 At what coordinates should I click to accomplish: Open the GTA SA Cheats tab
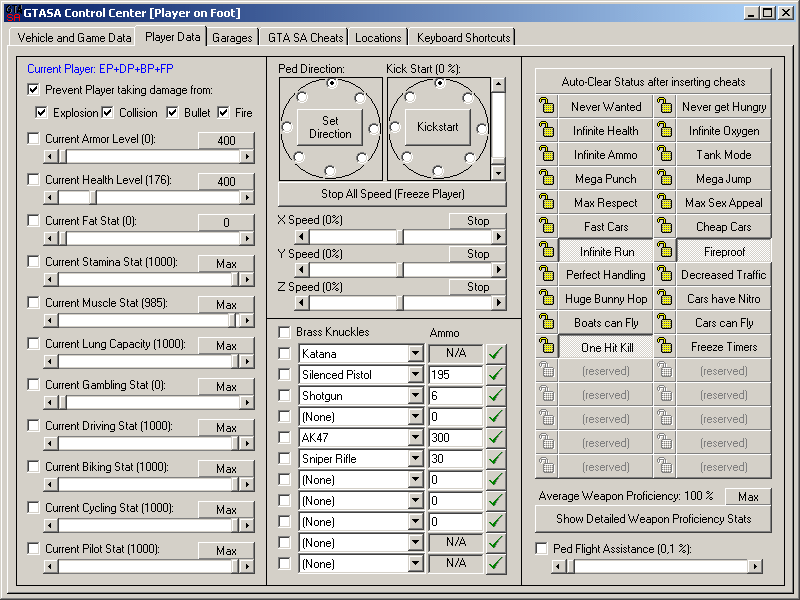[305, 38]
